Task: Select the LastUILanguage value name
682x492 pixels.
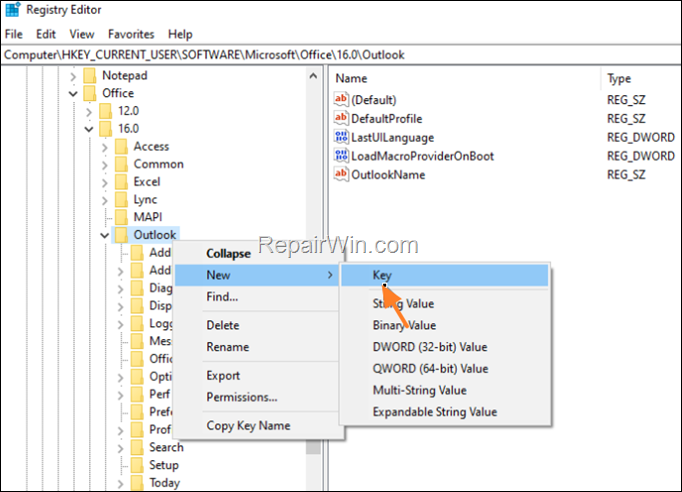Action: tap(392, 137)
